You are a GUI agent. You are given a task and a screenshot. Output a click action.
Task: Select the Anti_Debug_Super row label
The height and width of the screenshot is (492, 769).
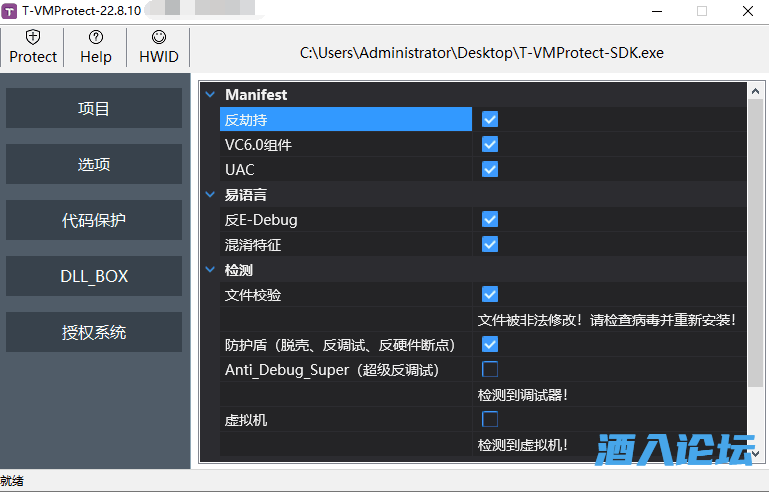(346, 369)
